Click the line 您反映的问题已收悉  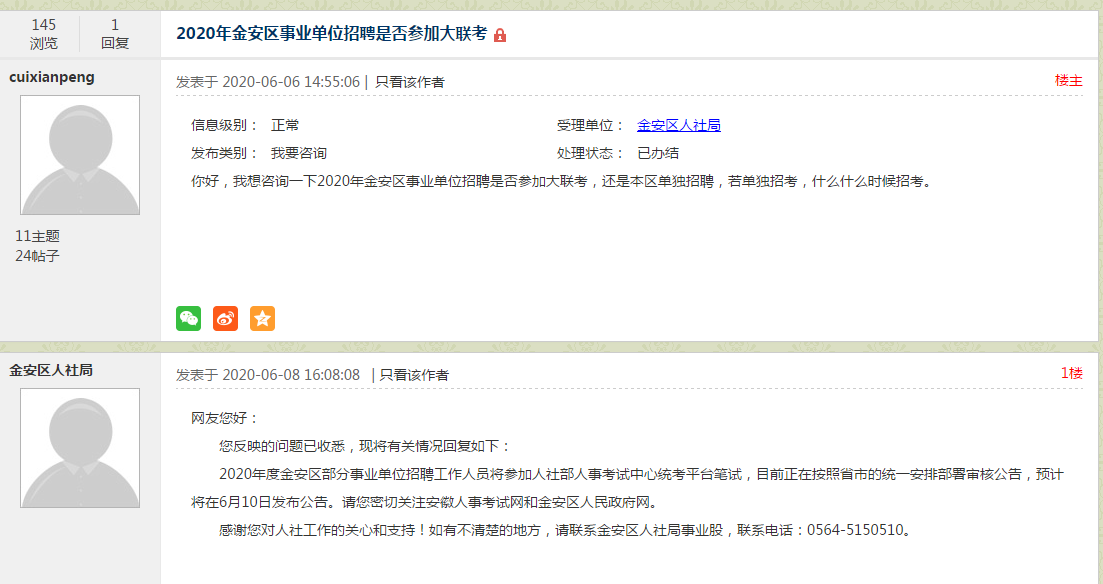pos(366,447)
